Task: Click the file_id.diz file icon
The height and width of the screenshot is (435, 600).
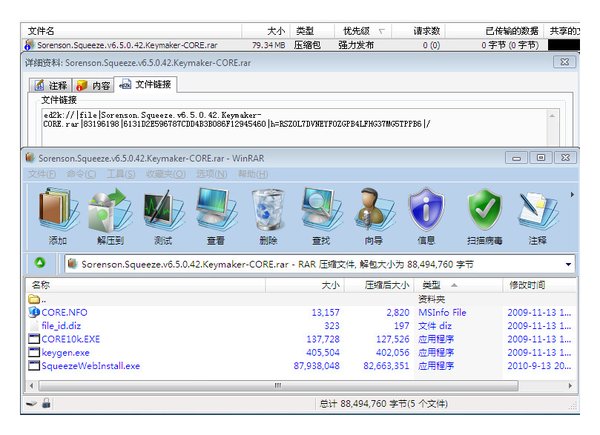Action: point(35,326)
